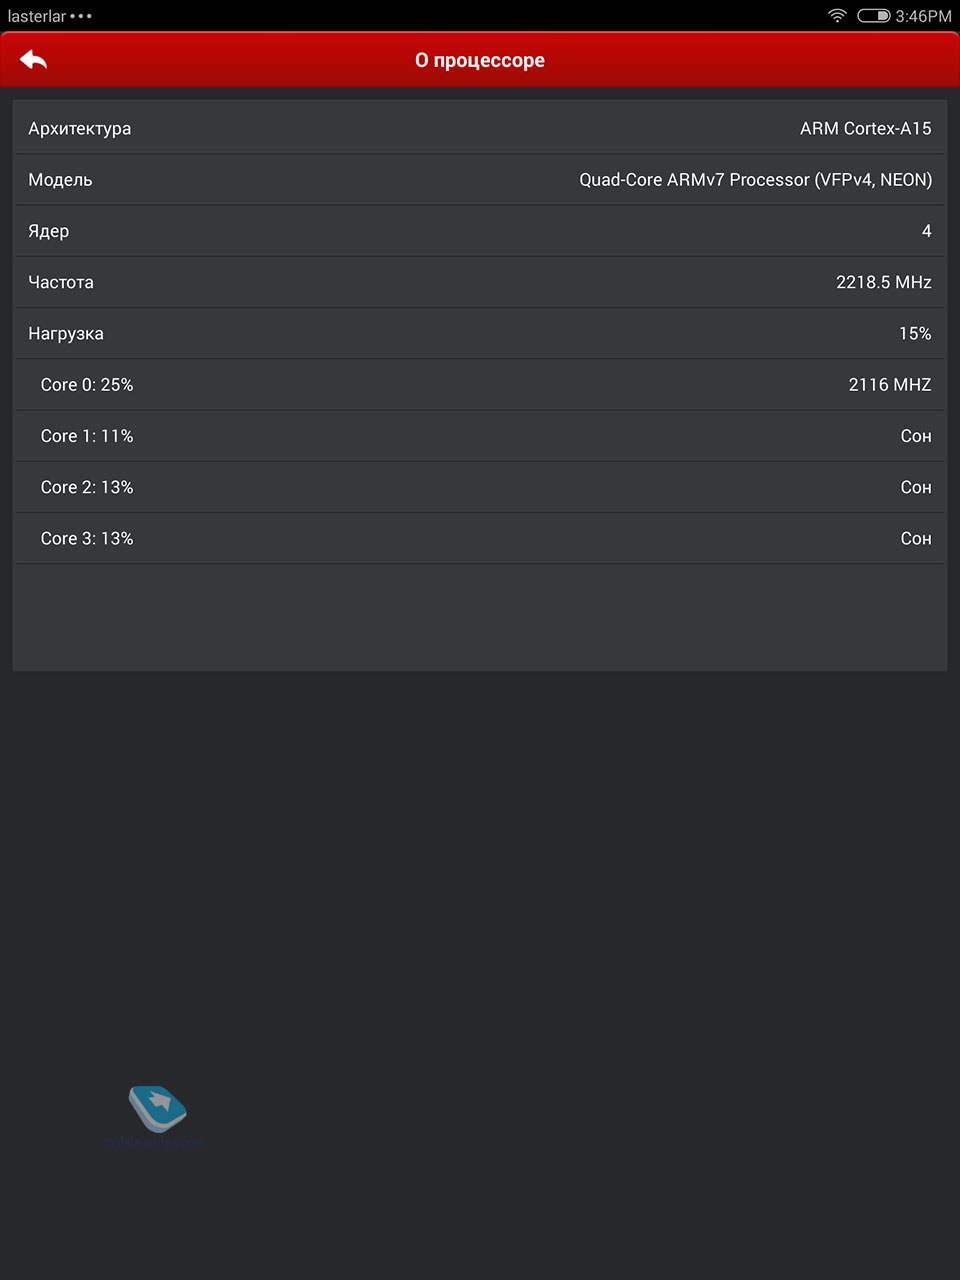Viewport: 960px width, 1280px height.
Task: Select the Модель processor row
Action: click(480, 180)
